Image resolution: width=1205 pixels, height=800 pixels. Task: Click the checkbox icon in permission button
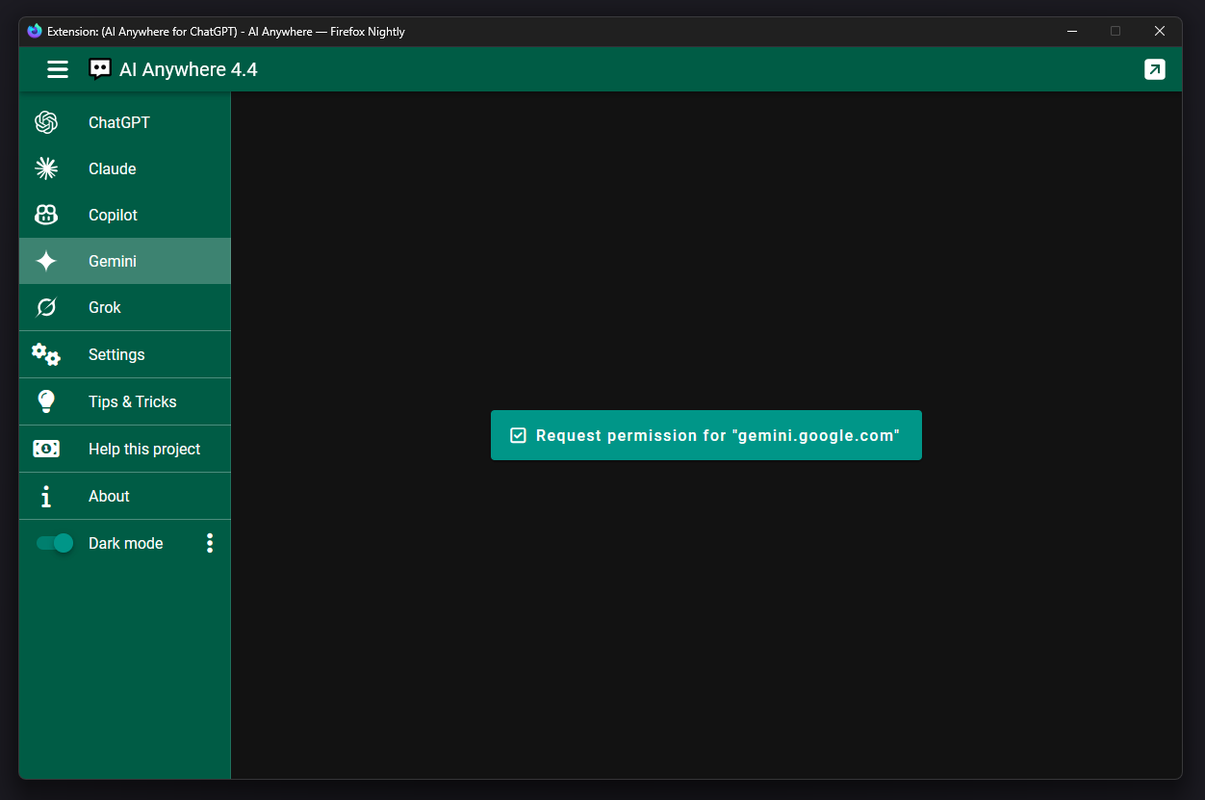click(518, 435)
